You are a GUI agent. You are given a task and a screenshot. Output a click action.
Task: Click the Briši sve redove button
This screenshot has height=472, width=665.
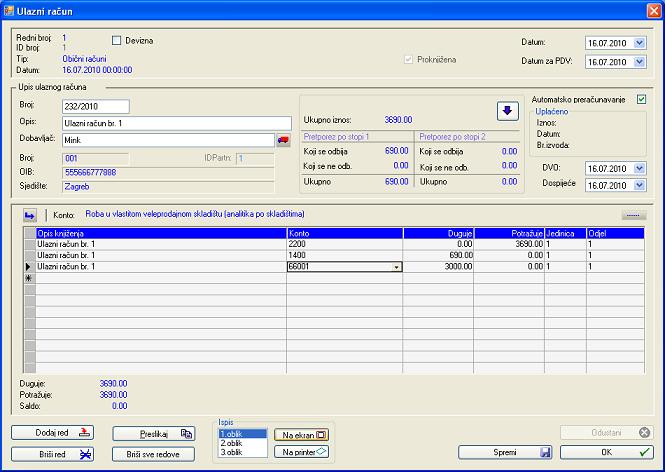pos(154,454)
